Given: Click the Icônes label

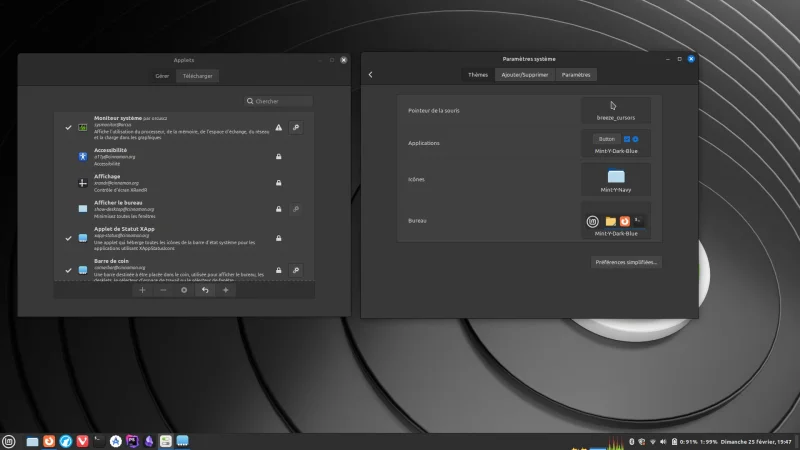Looking at the screenshot, I should (416, 180).
